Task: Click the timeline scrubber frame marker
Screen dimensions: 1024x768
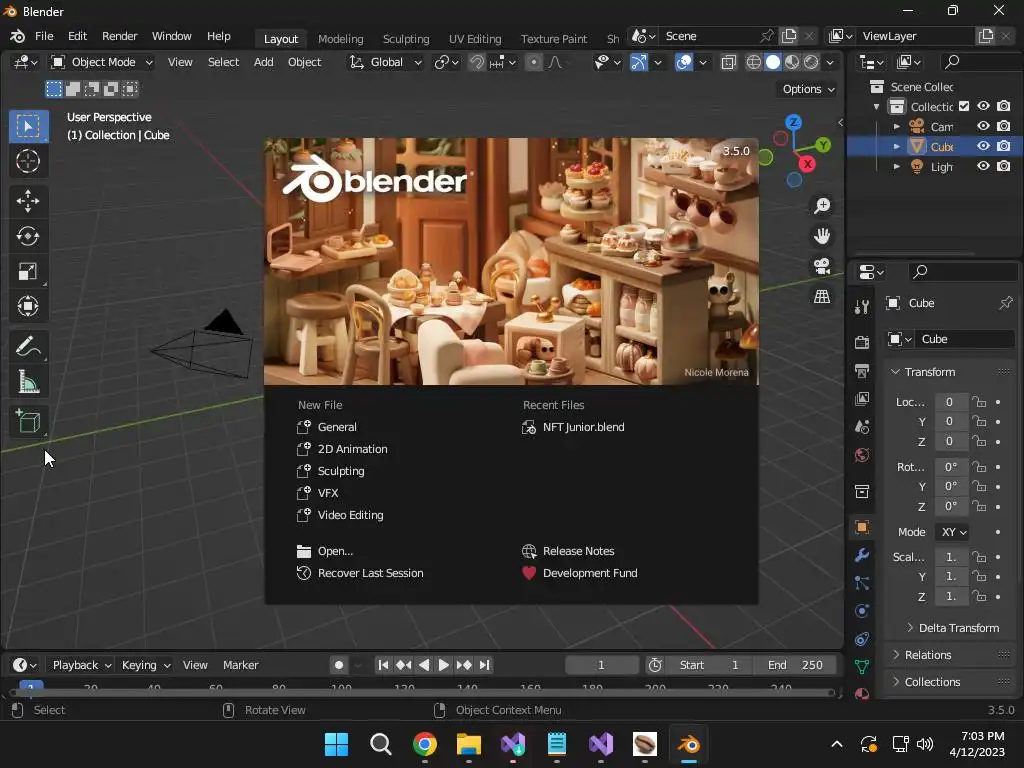Action: (31, 686)
